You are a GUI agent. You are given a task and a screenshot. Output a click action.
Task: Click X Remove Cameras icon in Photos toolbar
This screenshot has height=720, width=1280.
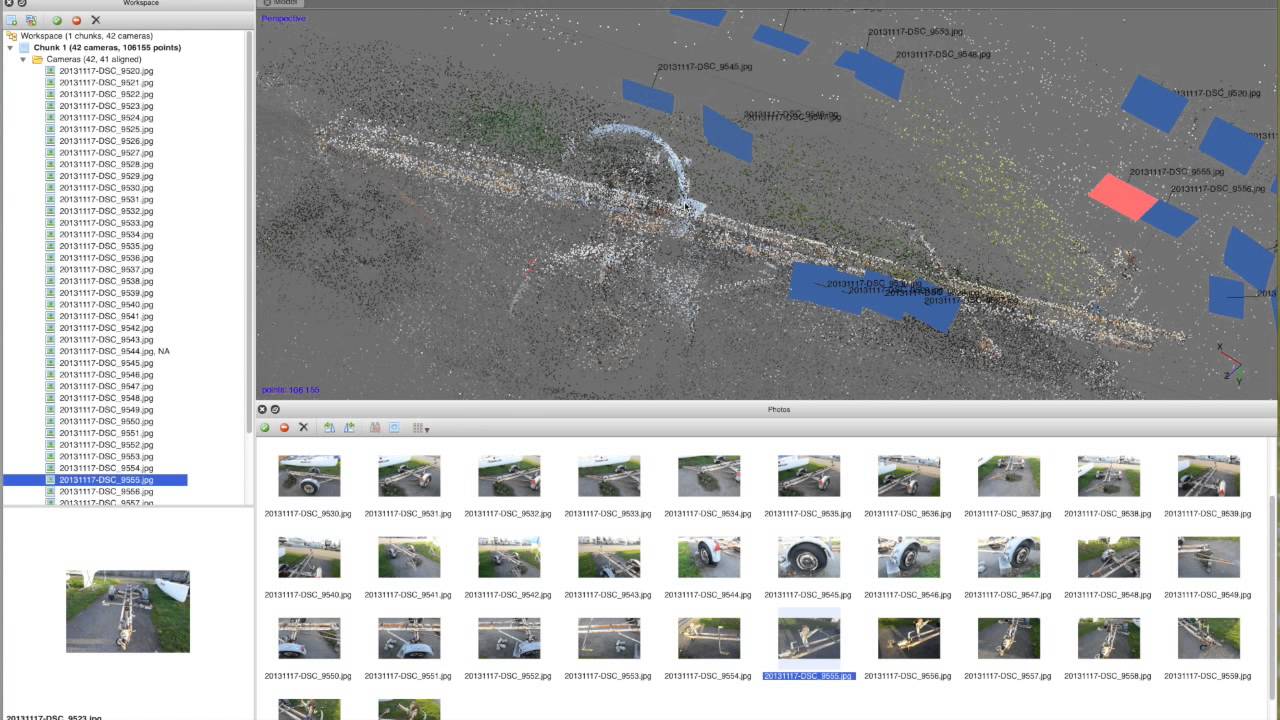coord(303,428)
